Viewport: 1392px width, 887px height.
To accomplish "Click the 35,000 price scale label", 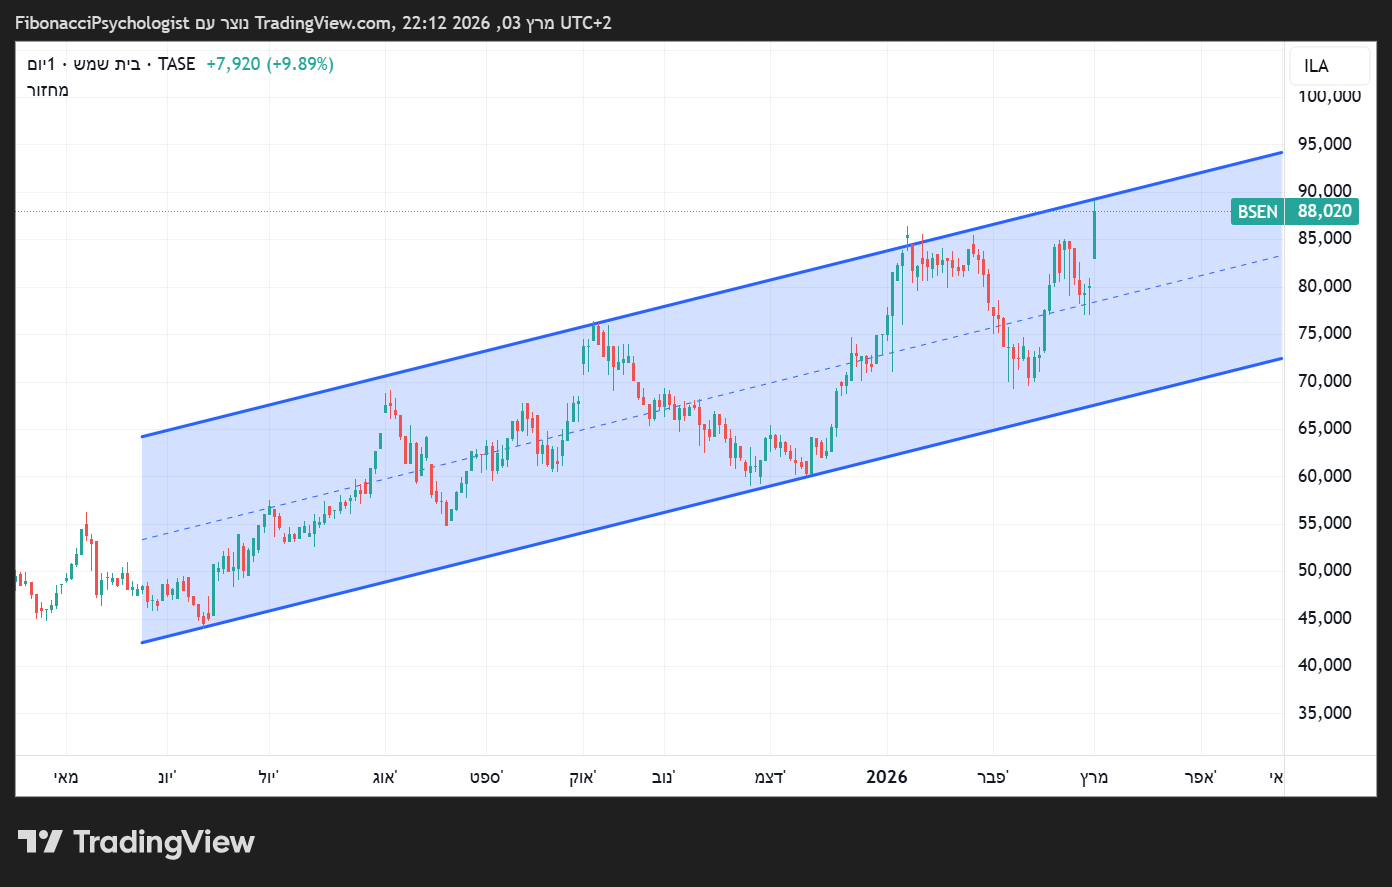I will [x=1324, y=713].
